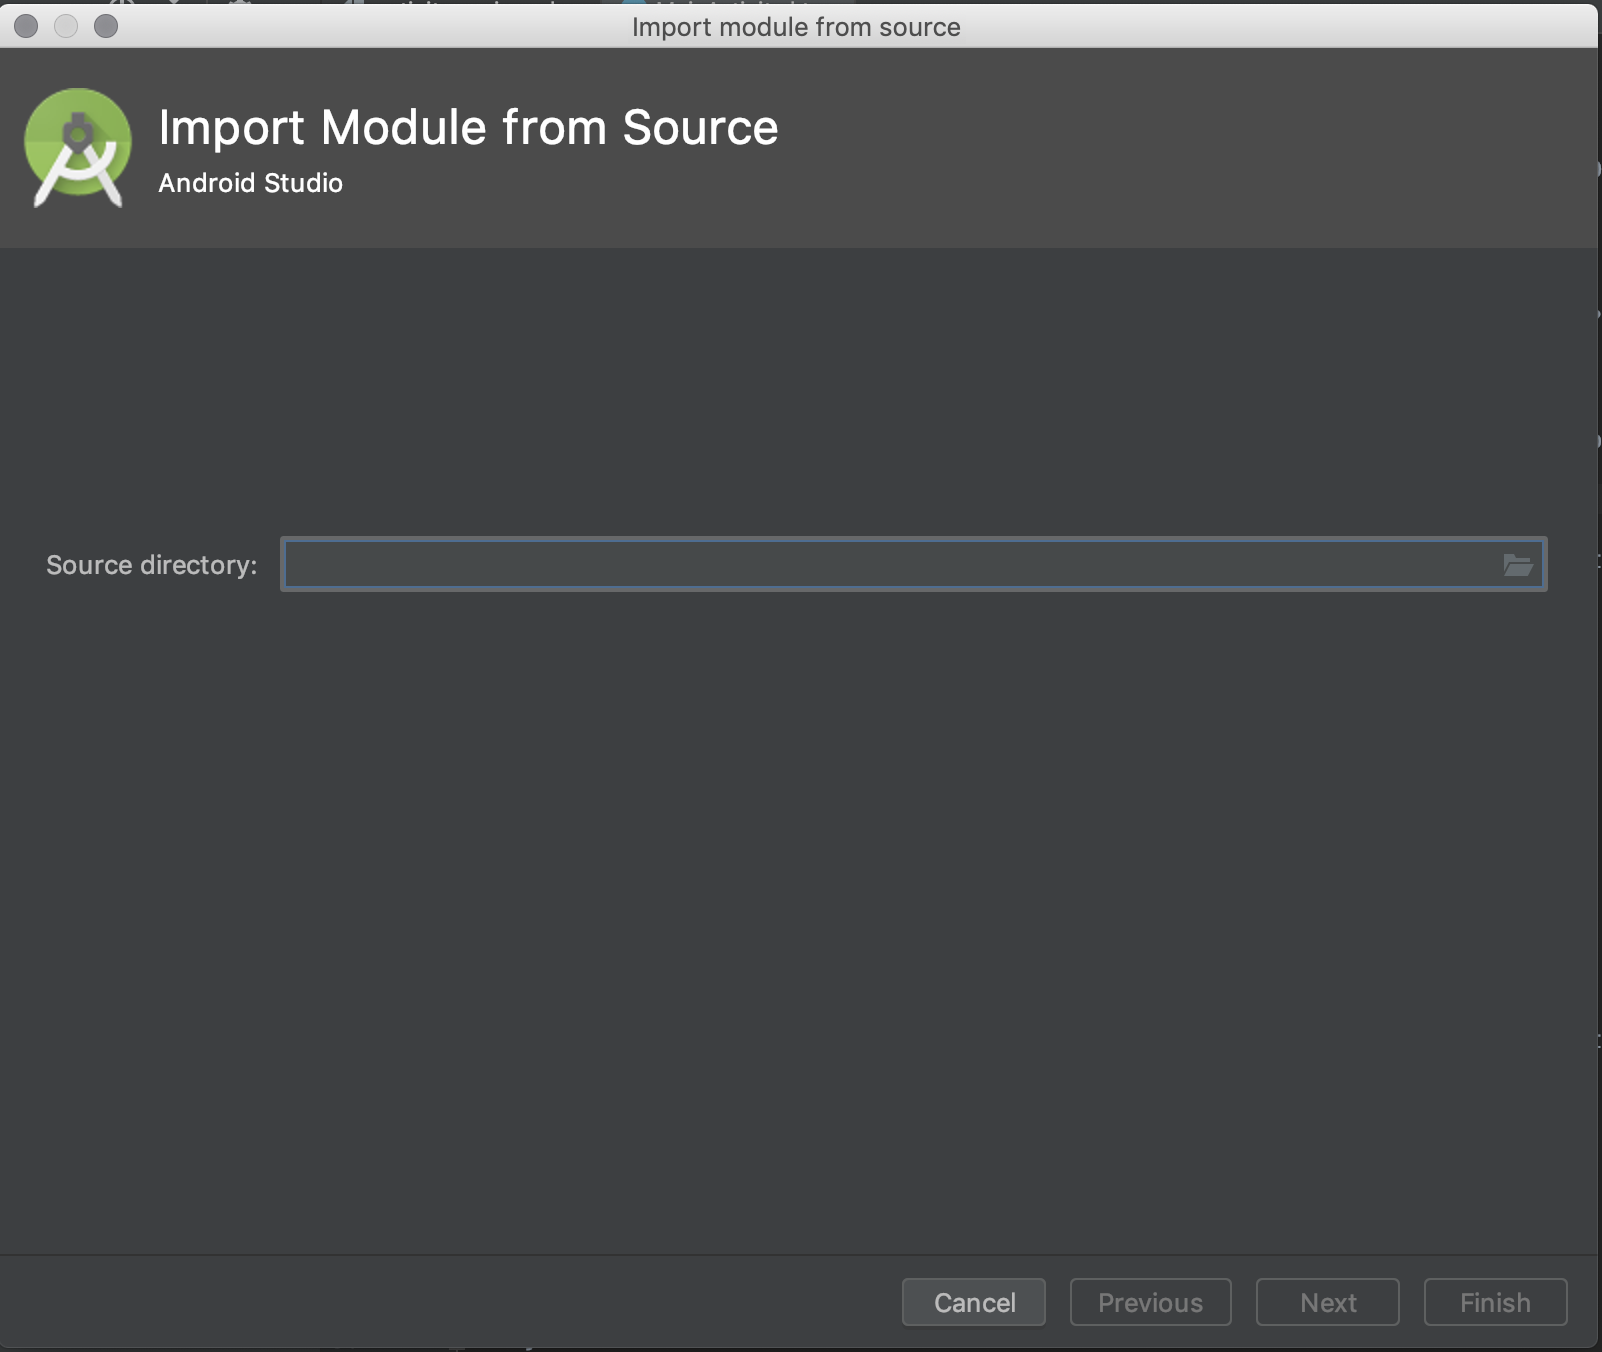Click the 'Import Module from Source' heading

tap(468, 128)
